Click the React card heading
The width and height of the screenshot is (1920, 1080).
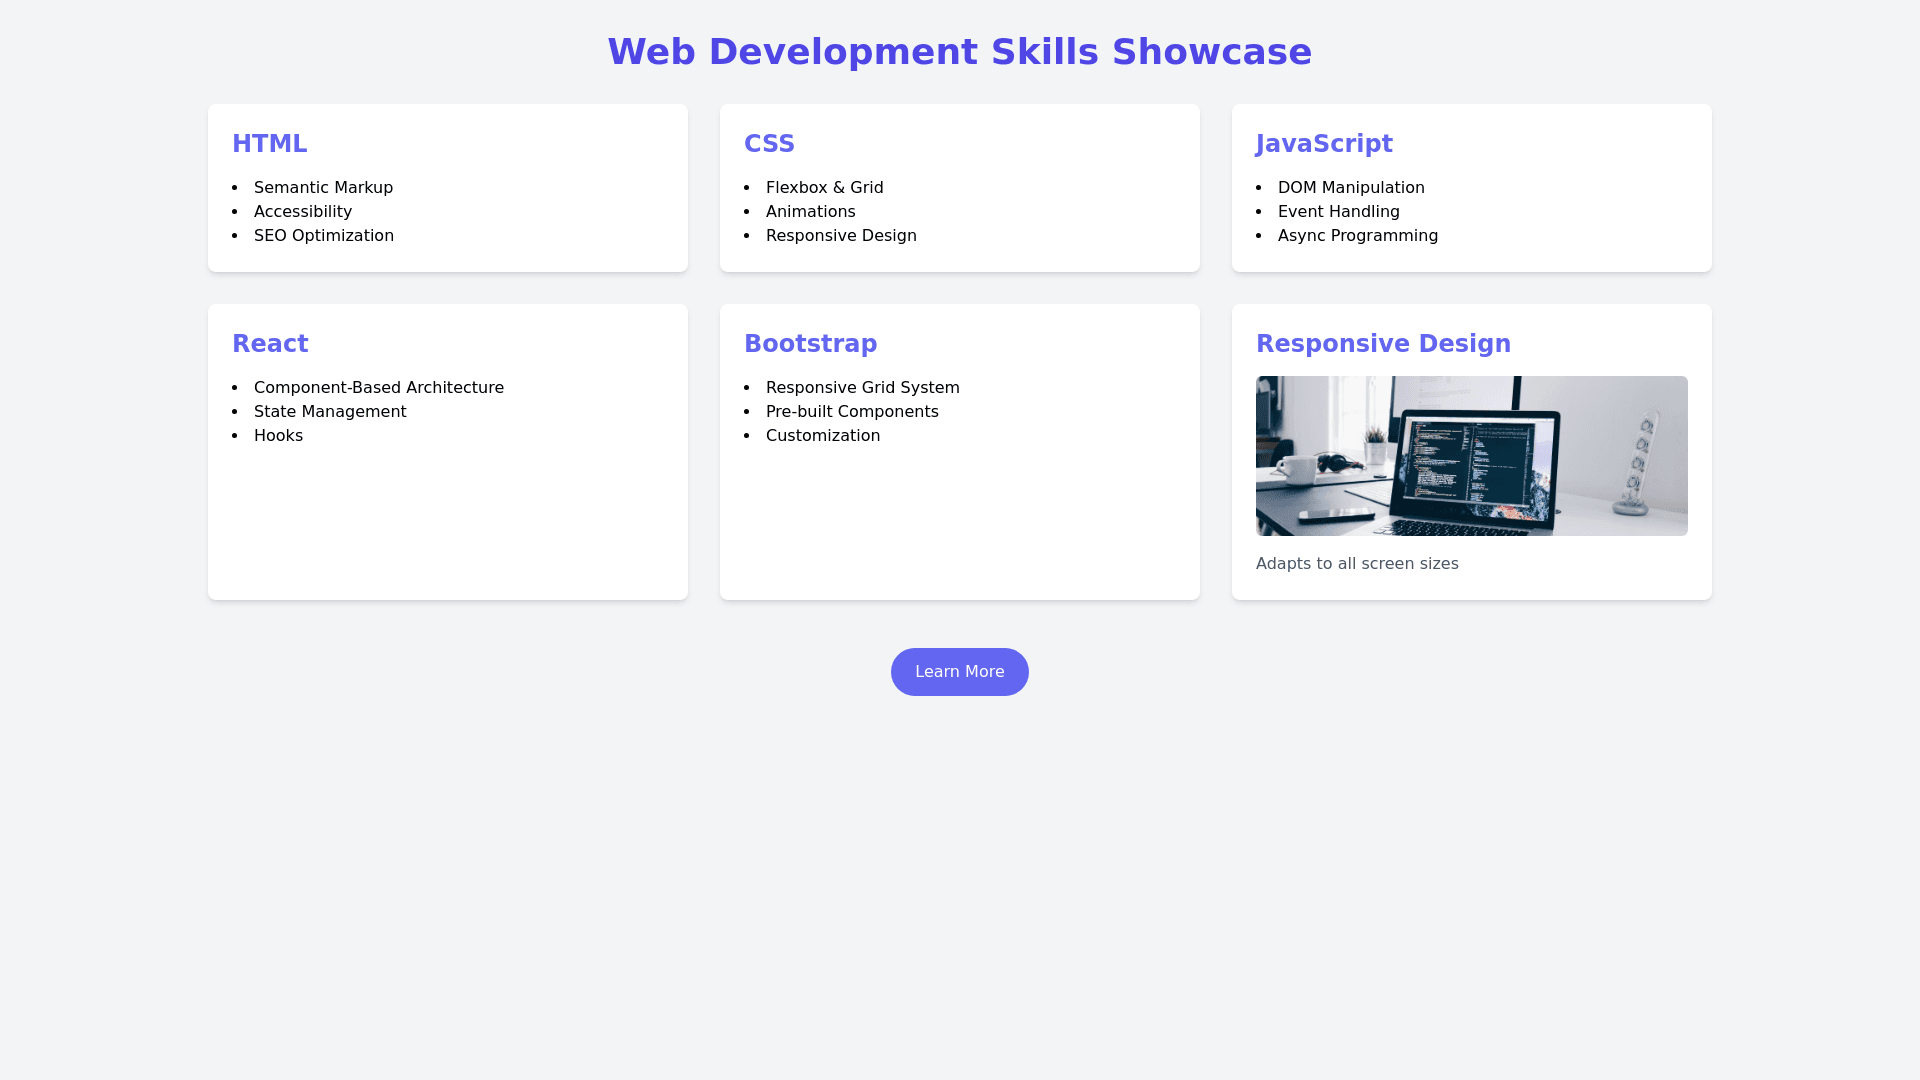(x=270, y=344)
